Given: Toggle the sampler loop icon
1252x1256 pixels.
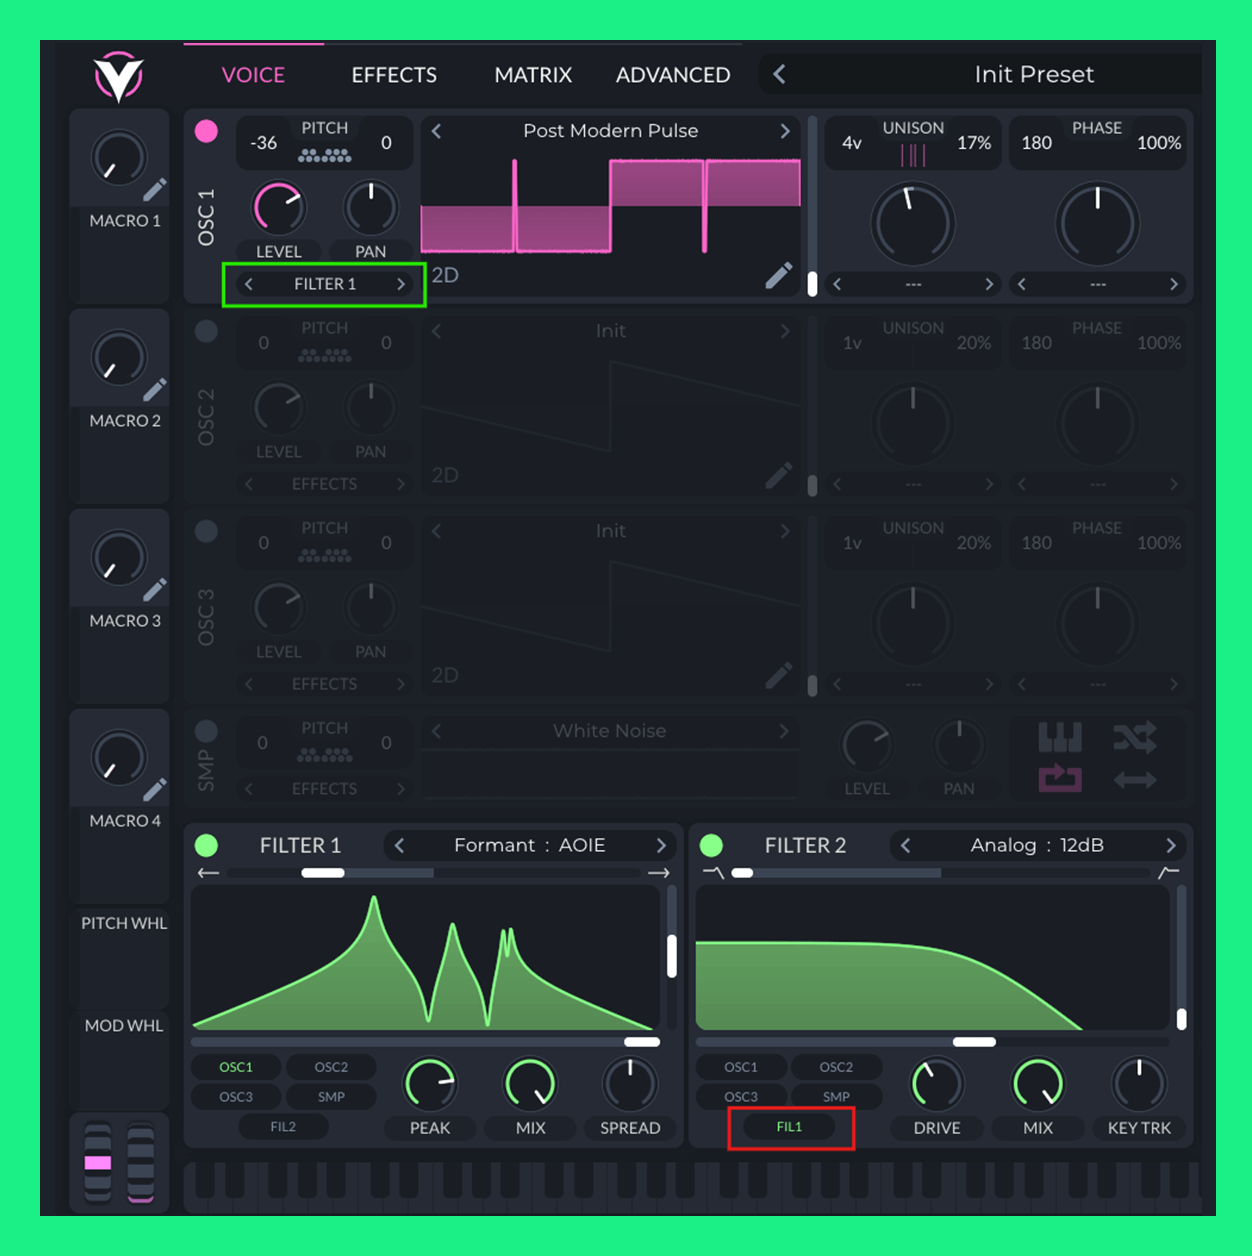Looking at the screenshot, I should [1060, 779].
